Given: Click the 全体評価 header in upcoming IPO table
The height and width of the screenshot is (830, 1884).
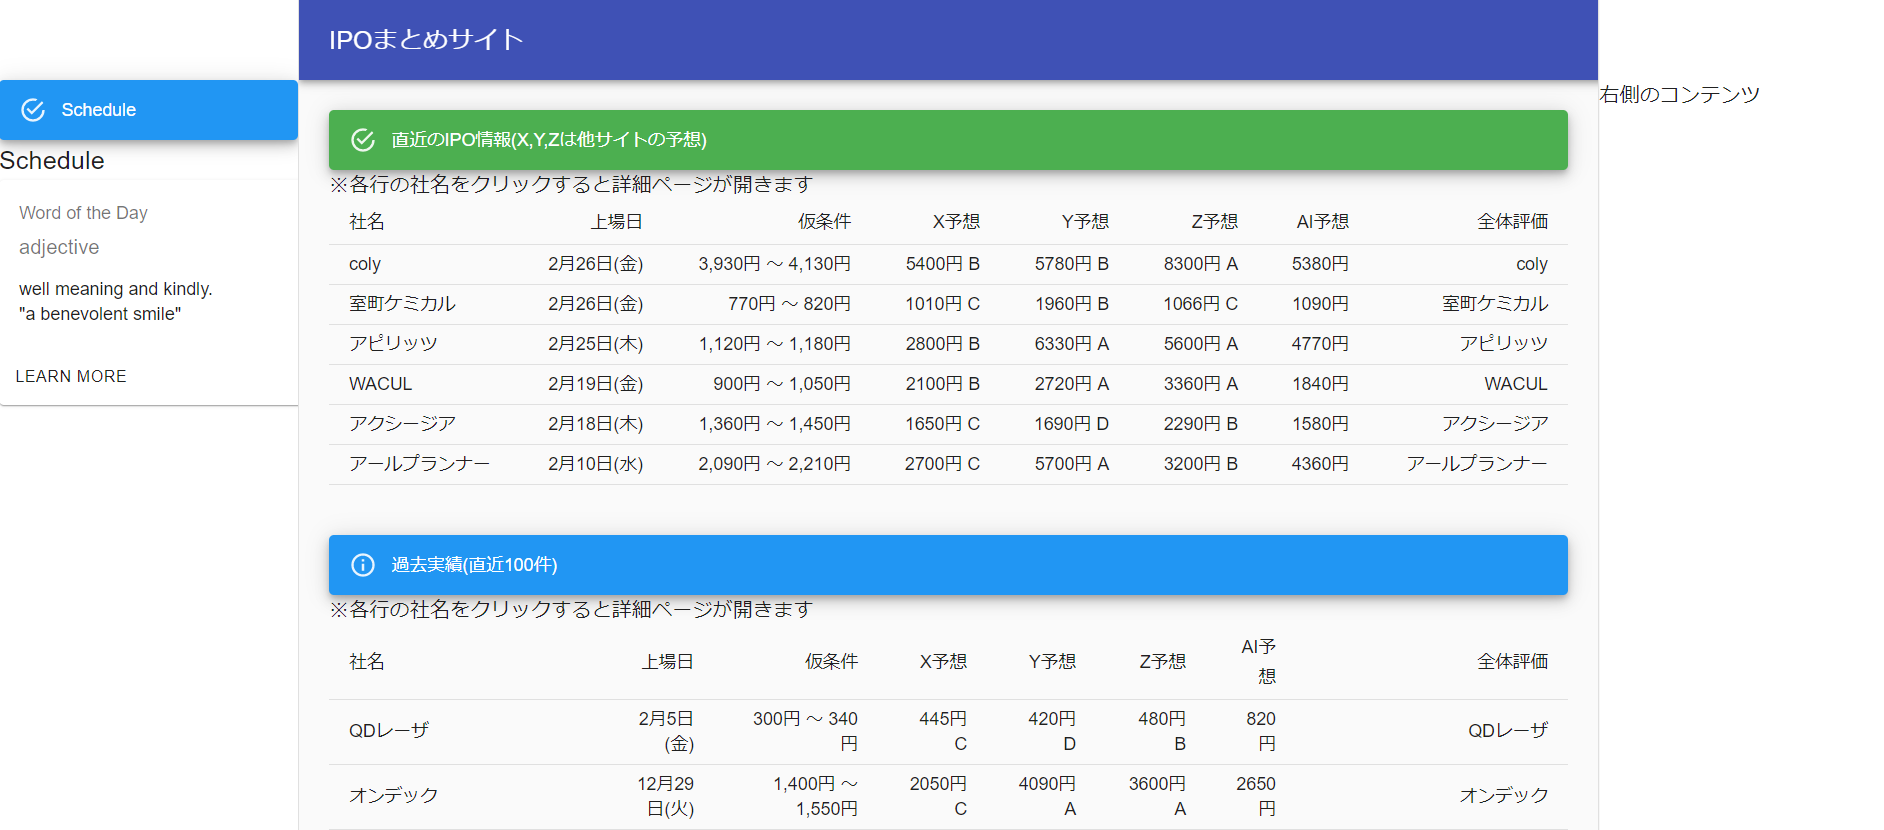Looking at the screenshot, I should coord(1513,222).
